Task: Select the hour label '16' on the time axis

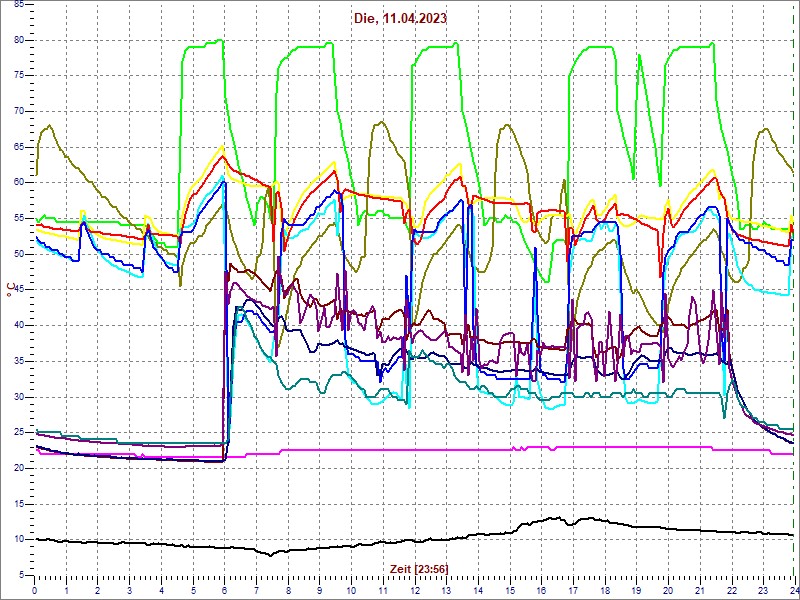Action: (541, 591)
